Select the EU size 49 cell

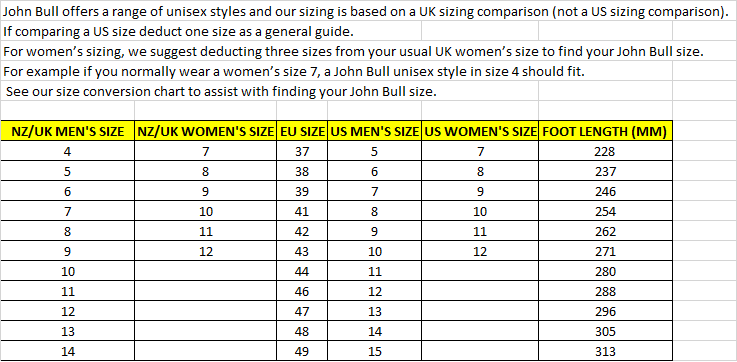coord(302,351)
